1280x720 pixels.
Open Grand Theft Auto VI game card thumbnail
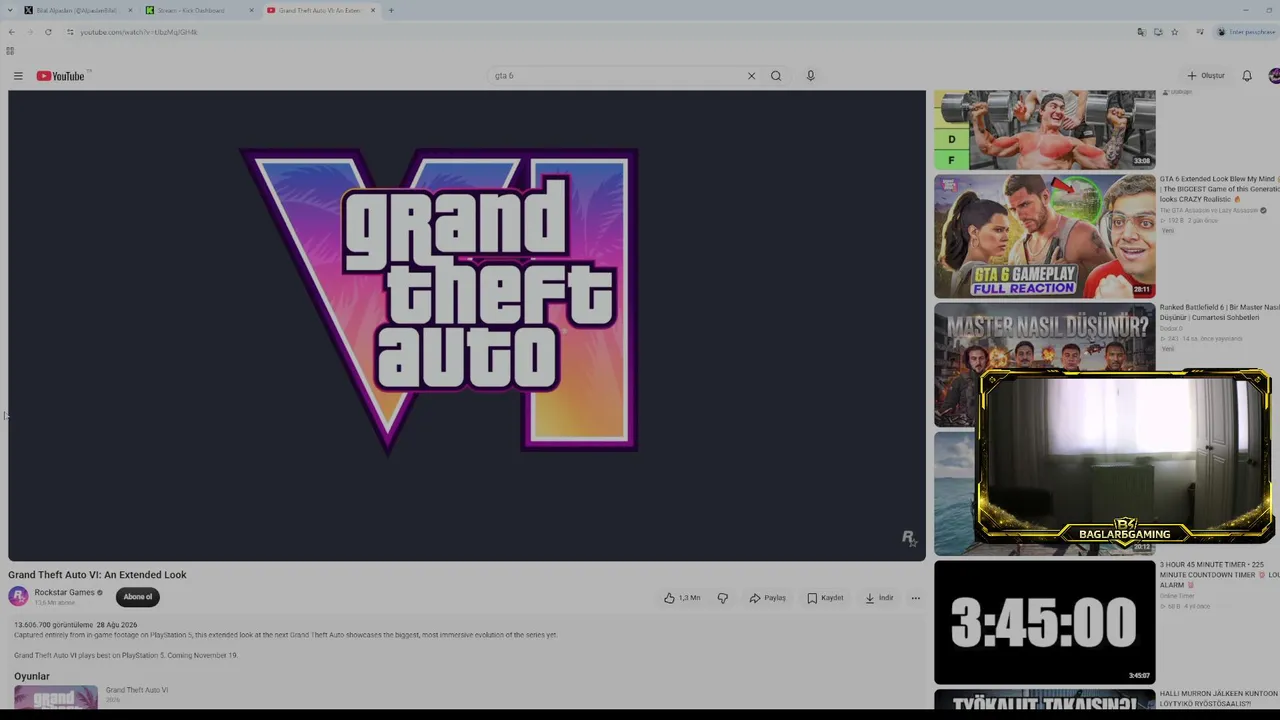56,696
